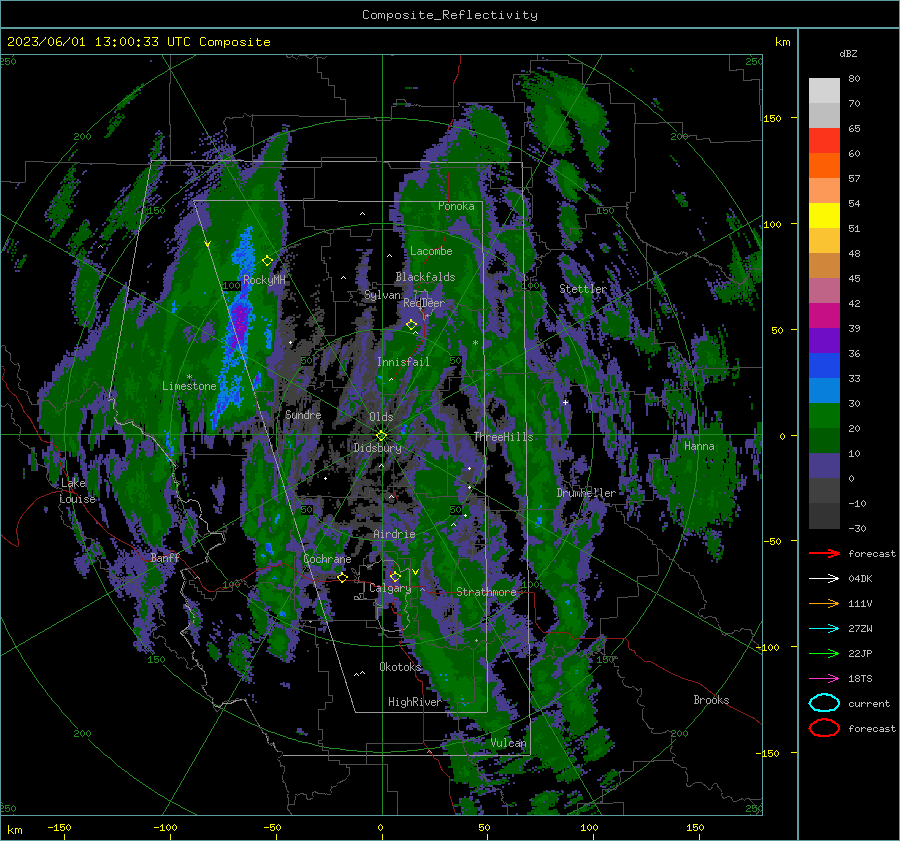900x841 pixels.
Task: Click the -150 tick on bottom axis
Action: point(59,827)
